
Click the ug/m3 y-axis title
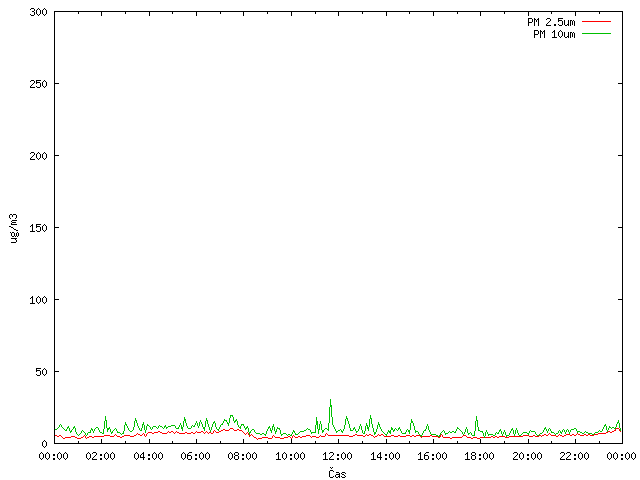[13, 228]
